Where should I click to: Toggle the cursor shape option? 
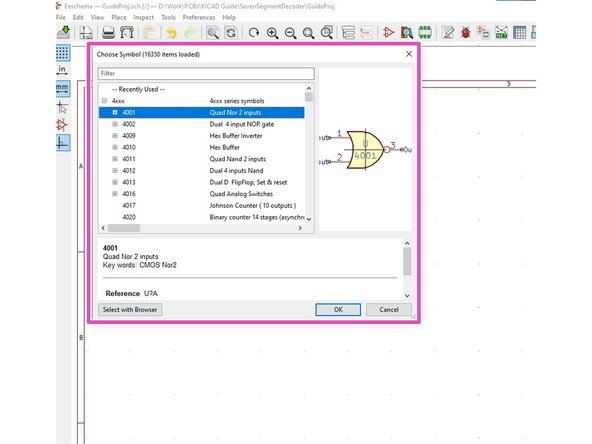click(63, 107)
